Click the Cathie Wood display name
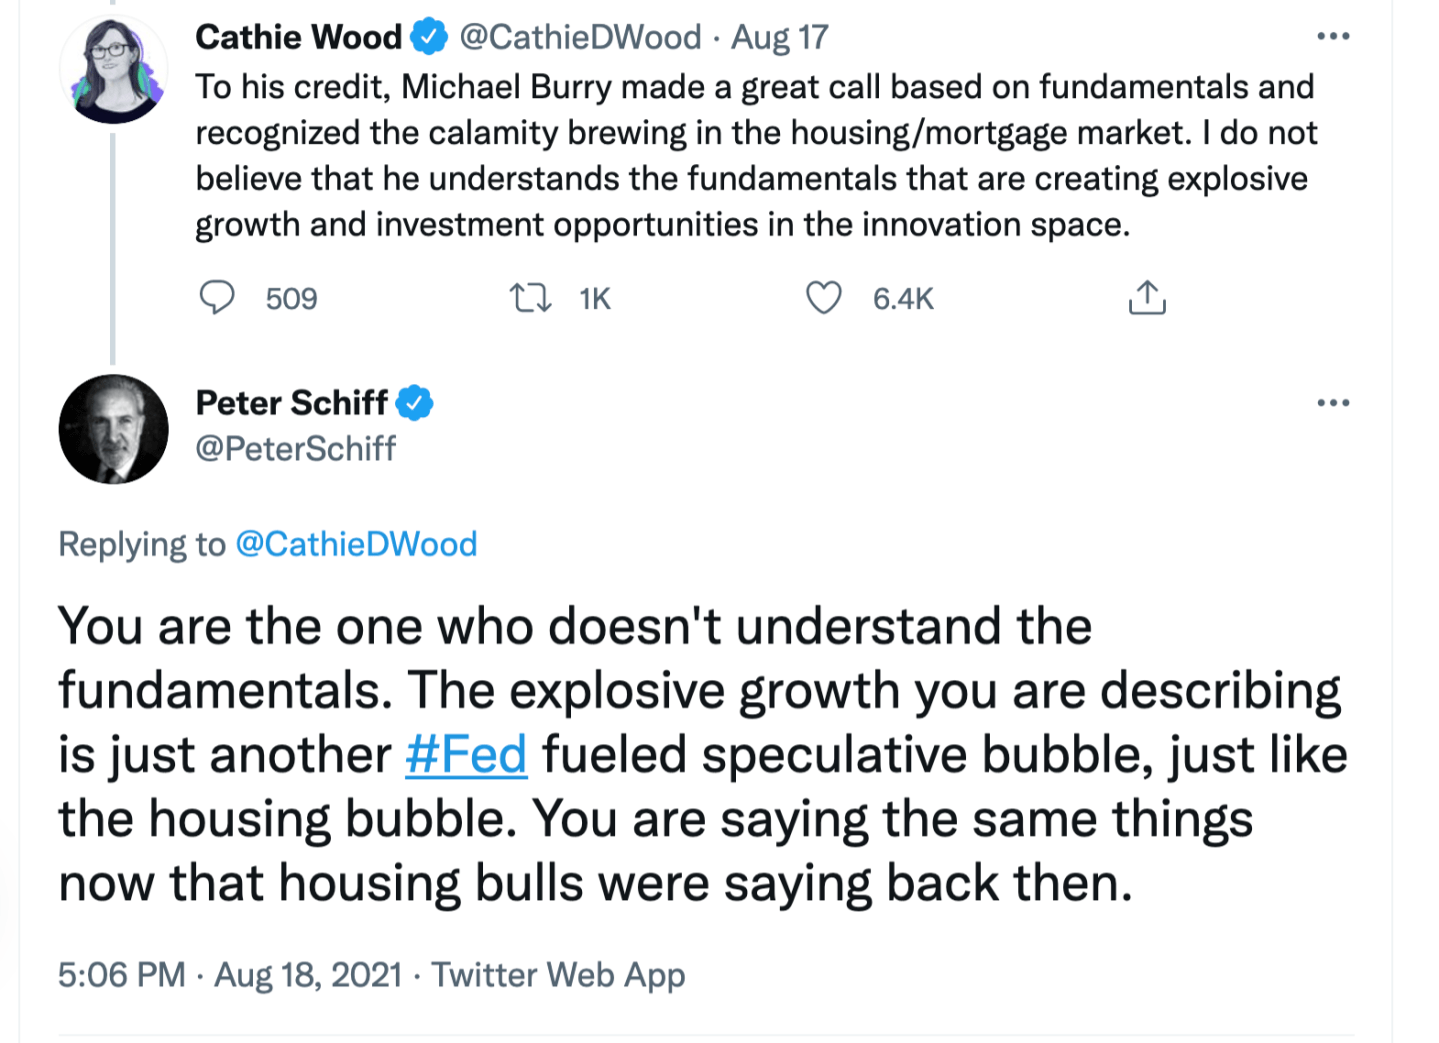The image size is (1439, 1043). pyautogui.click(x=298, y=38)
